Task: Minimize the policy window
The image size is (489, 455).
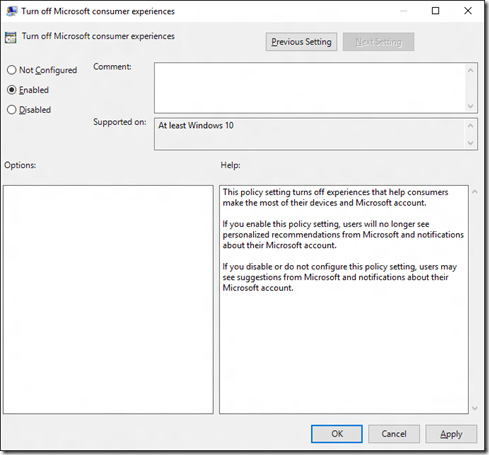Action: point(404,11)
